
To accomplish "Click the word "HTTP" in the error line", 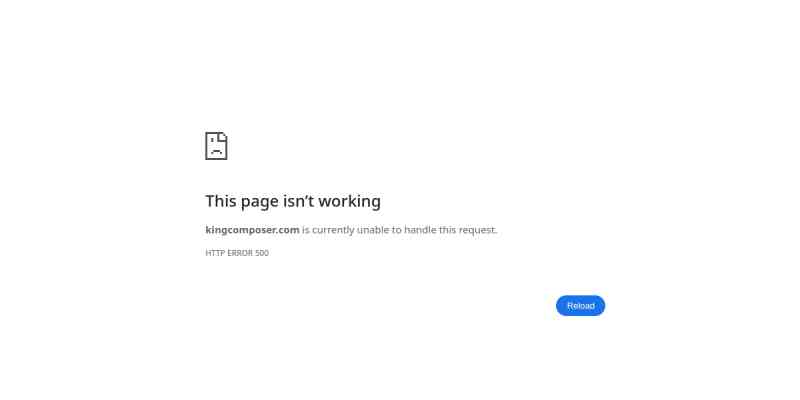I will [x=215, y=253].
